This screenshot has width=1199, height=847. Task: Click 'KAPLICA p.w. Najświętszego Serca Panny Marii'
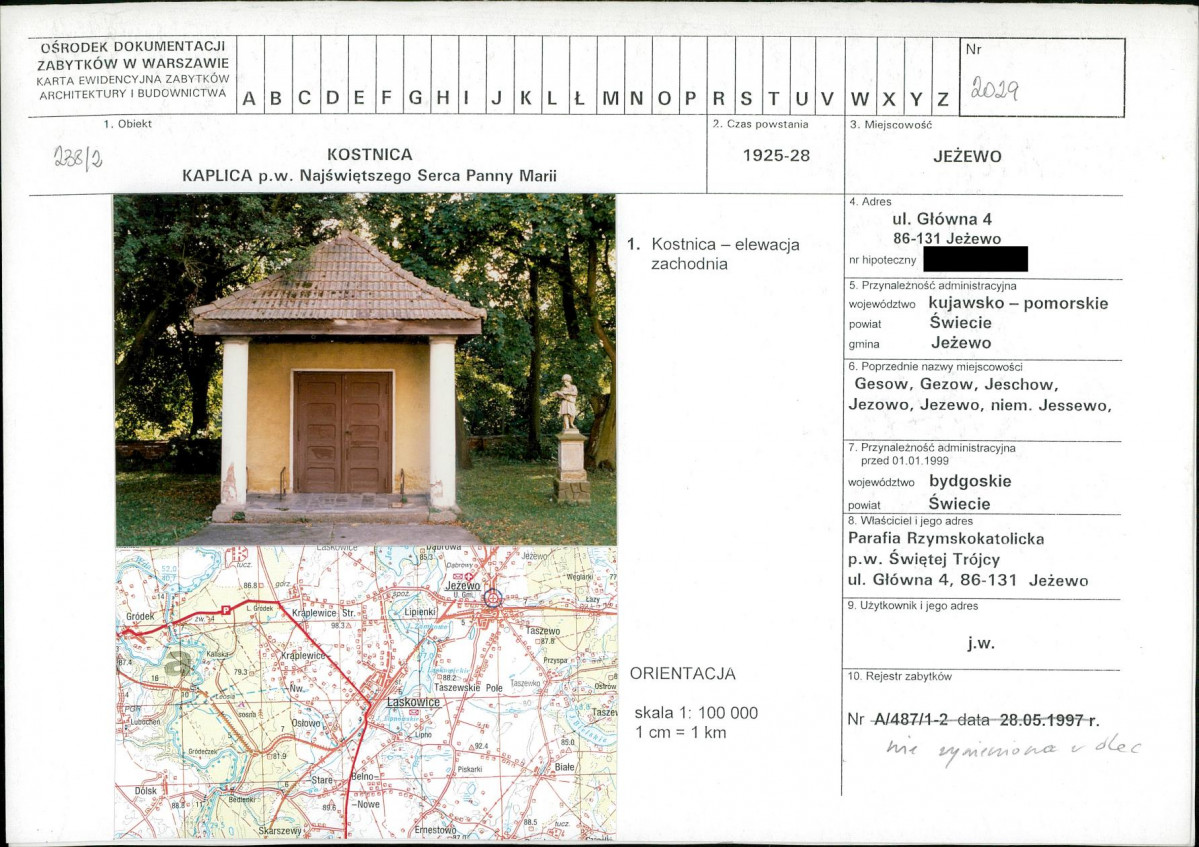click(369, 176)
